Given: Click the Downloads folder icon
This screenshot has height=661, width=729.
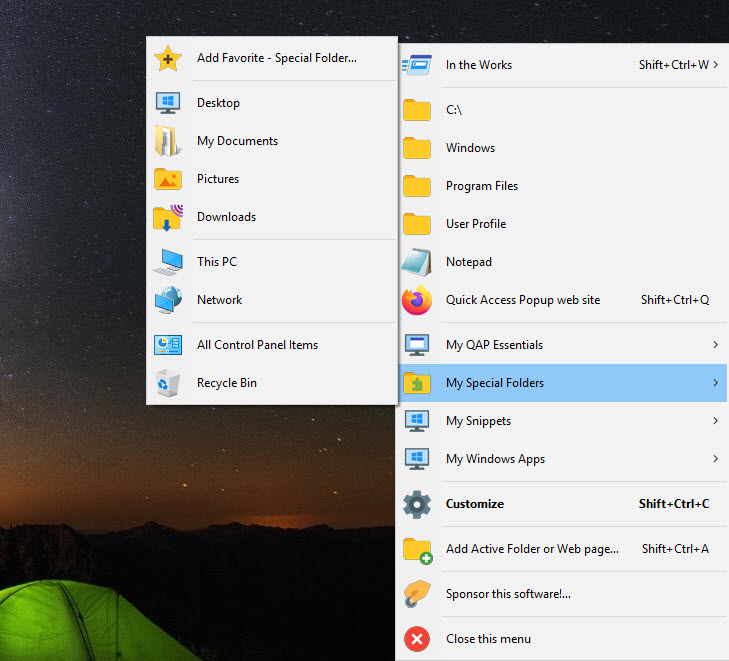Looking at the screenshot, I should tap(168, 217).
